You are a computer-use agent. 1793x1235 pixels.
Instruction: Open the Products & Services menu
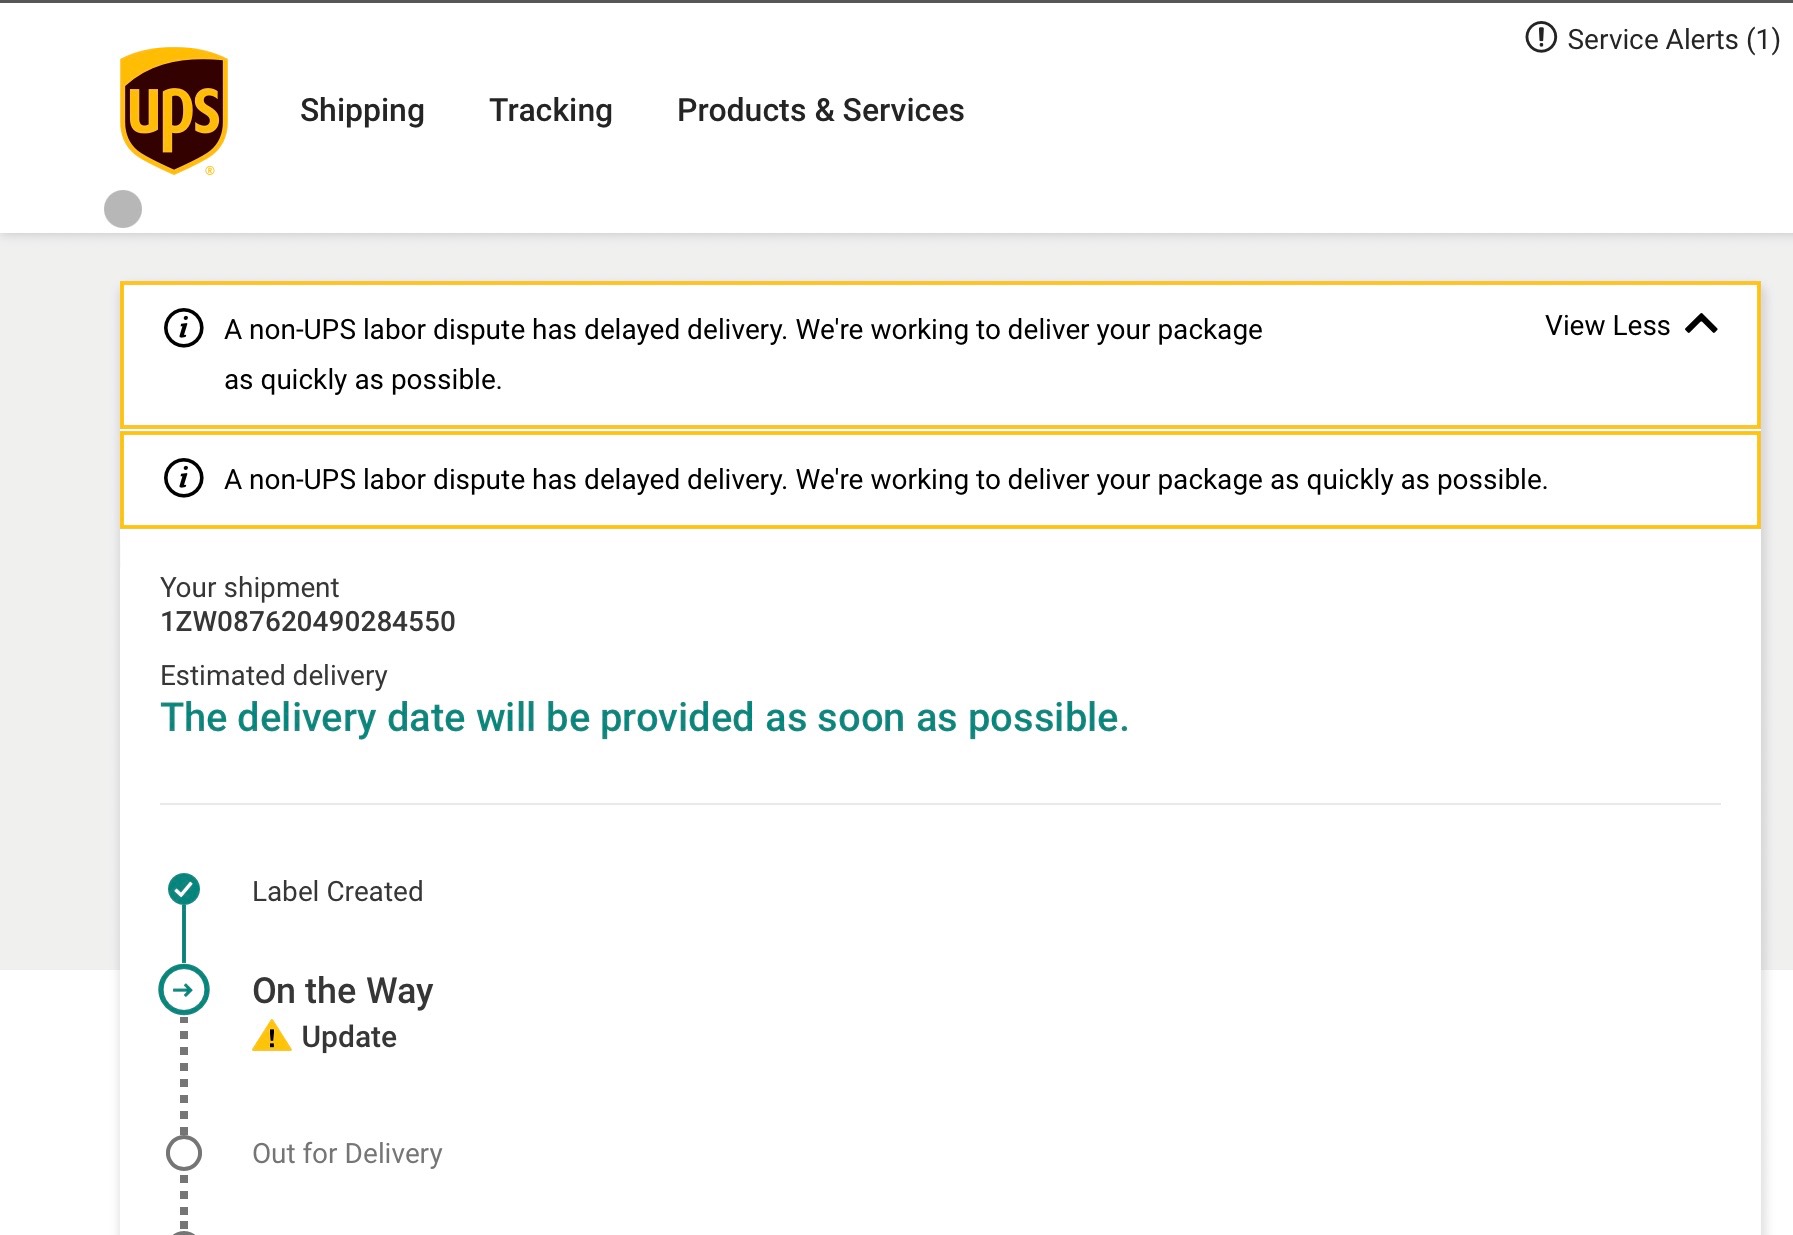pyautogui.click(x=820, y=110)
